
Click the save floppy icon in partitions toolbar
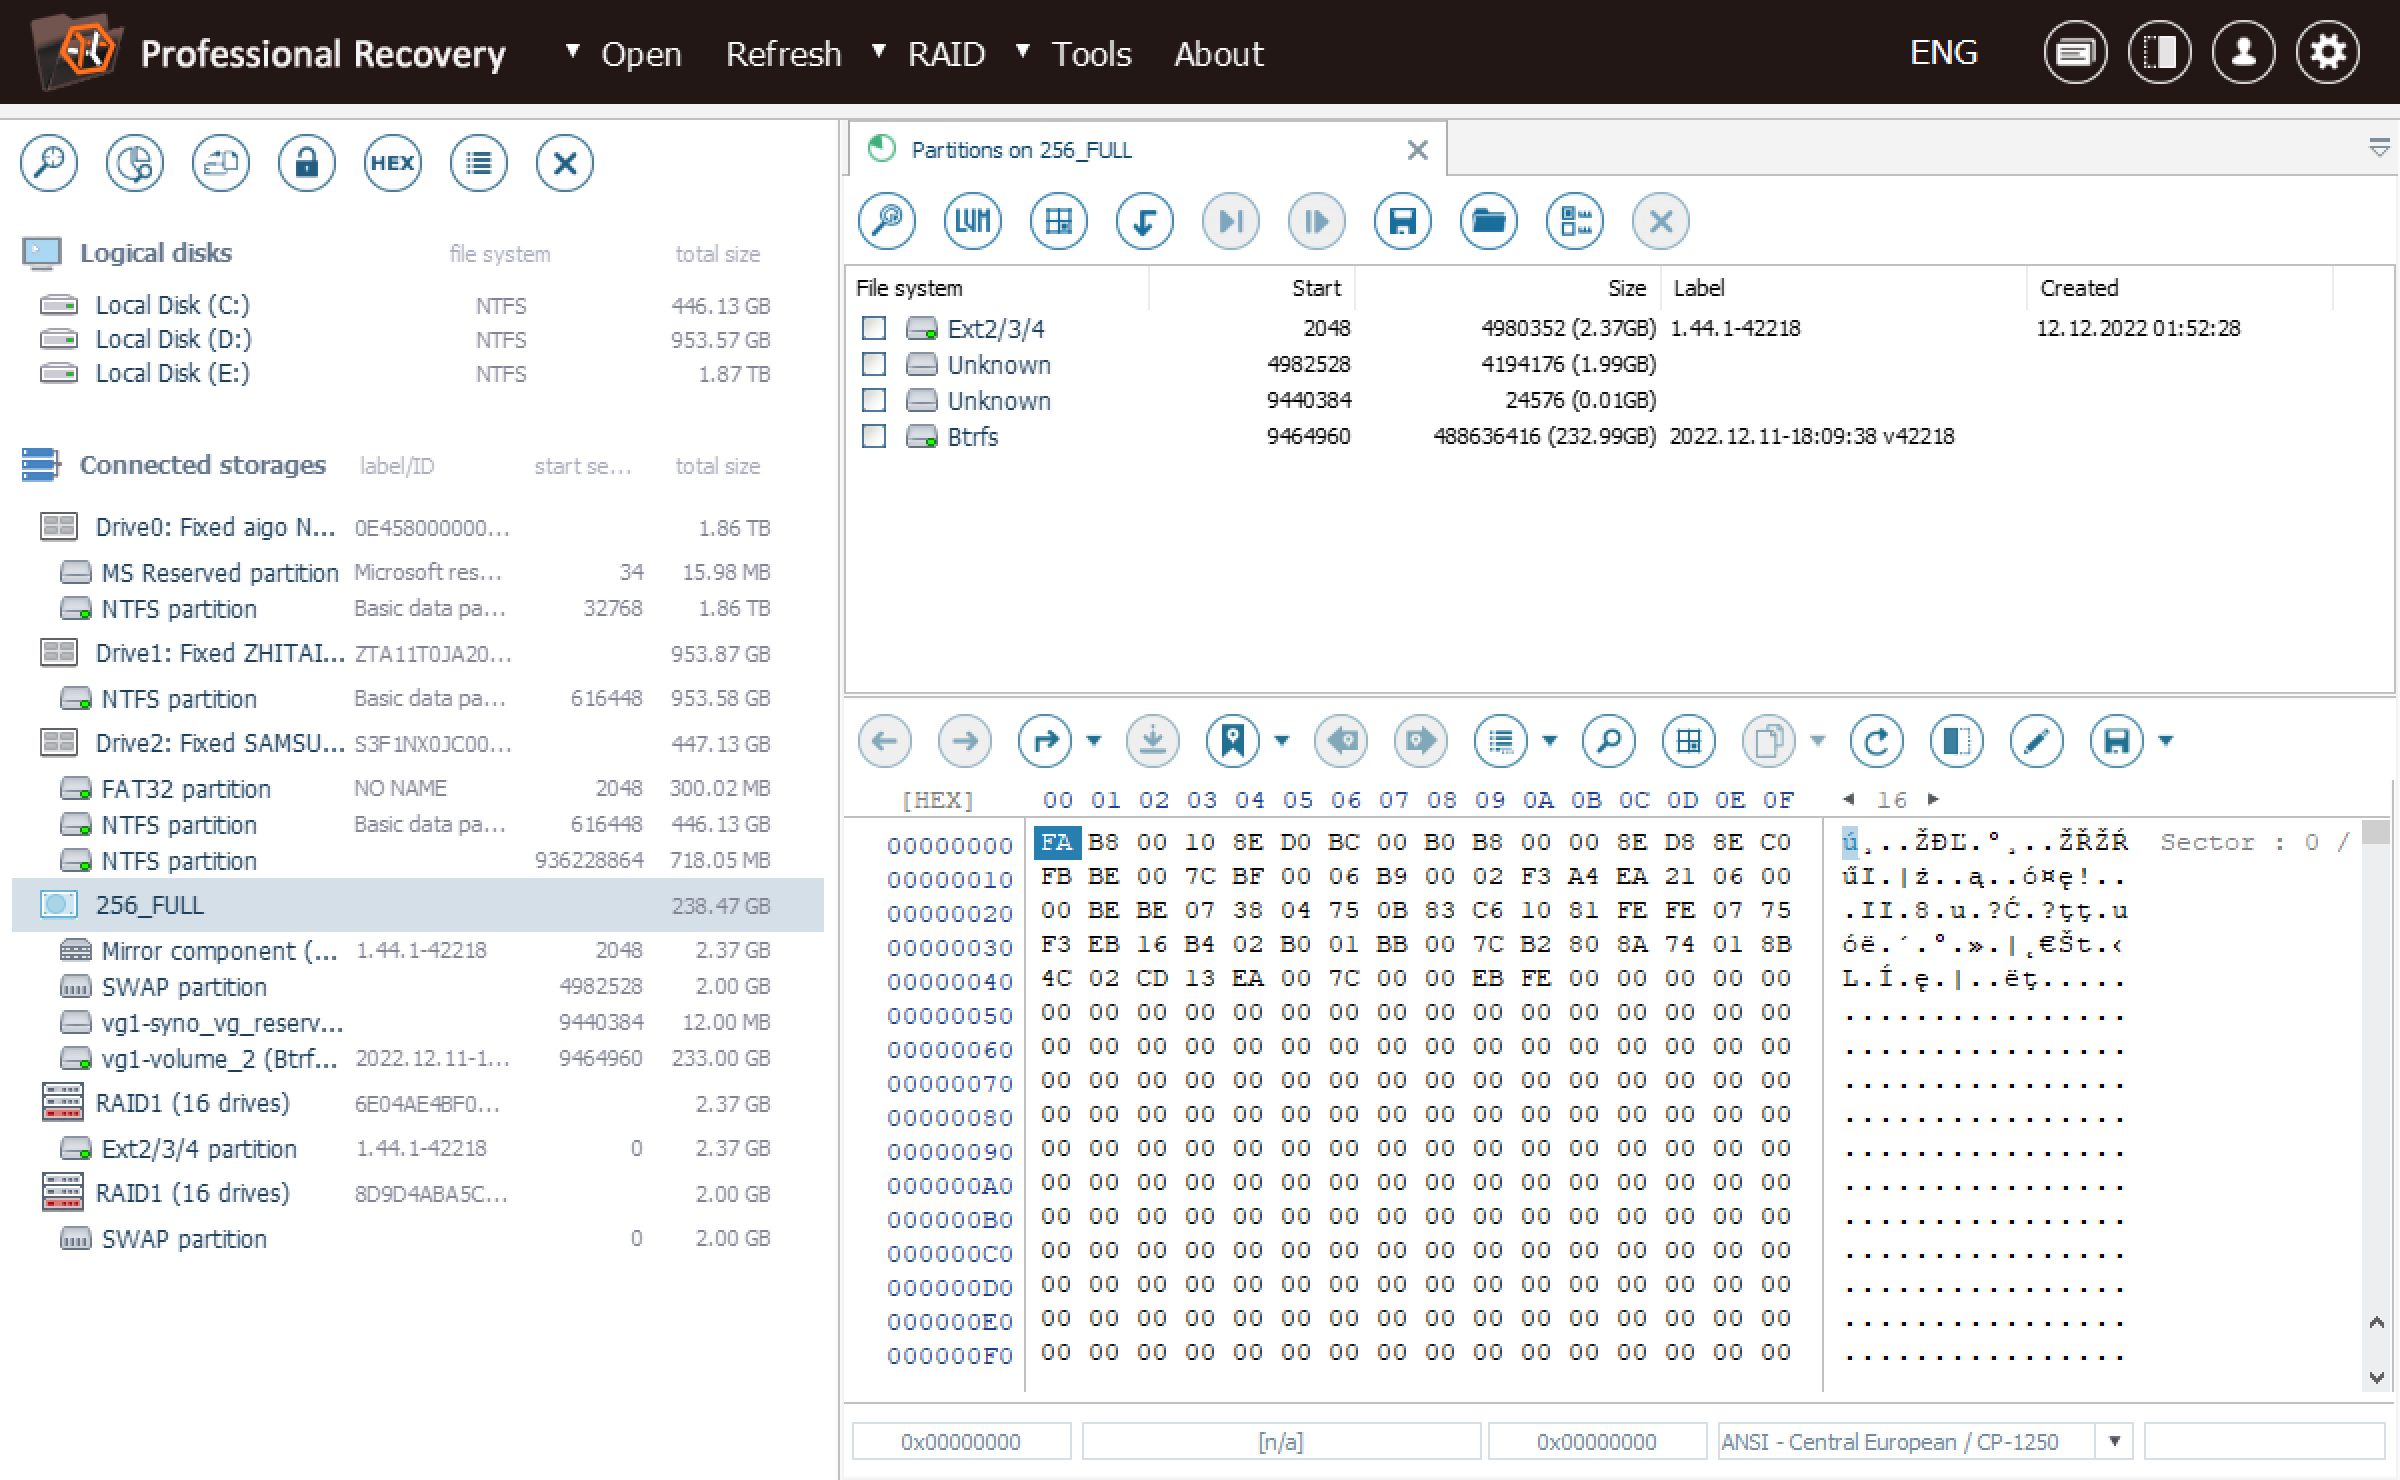1403,221
